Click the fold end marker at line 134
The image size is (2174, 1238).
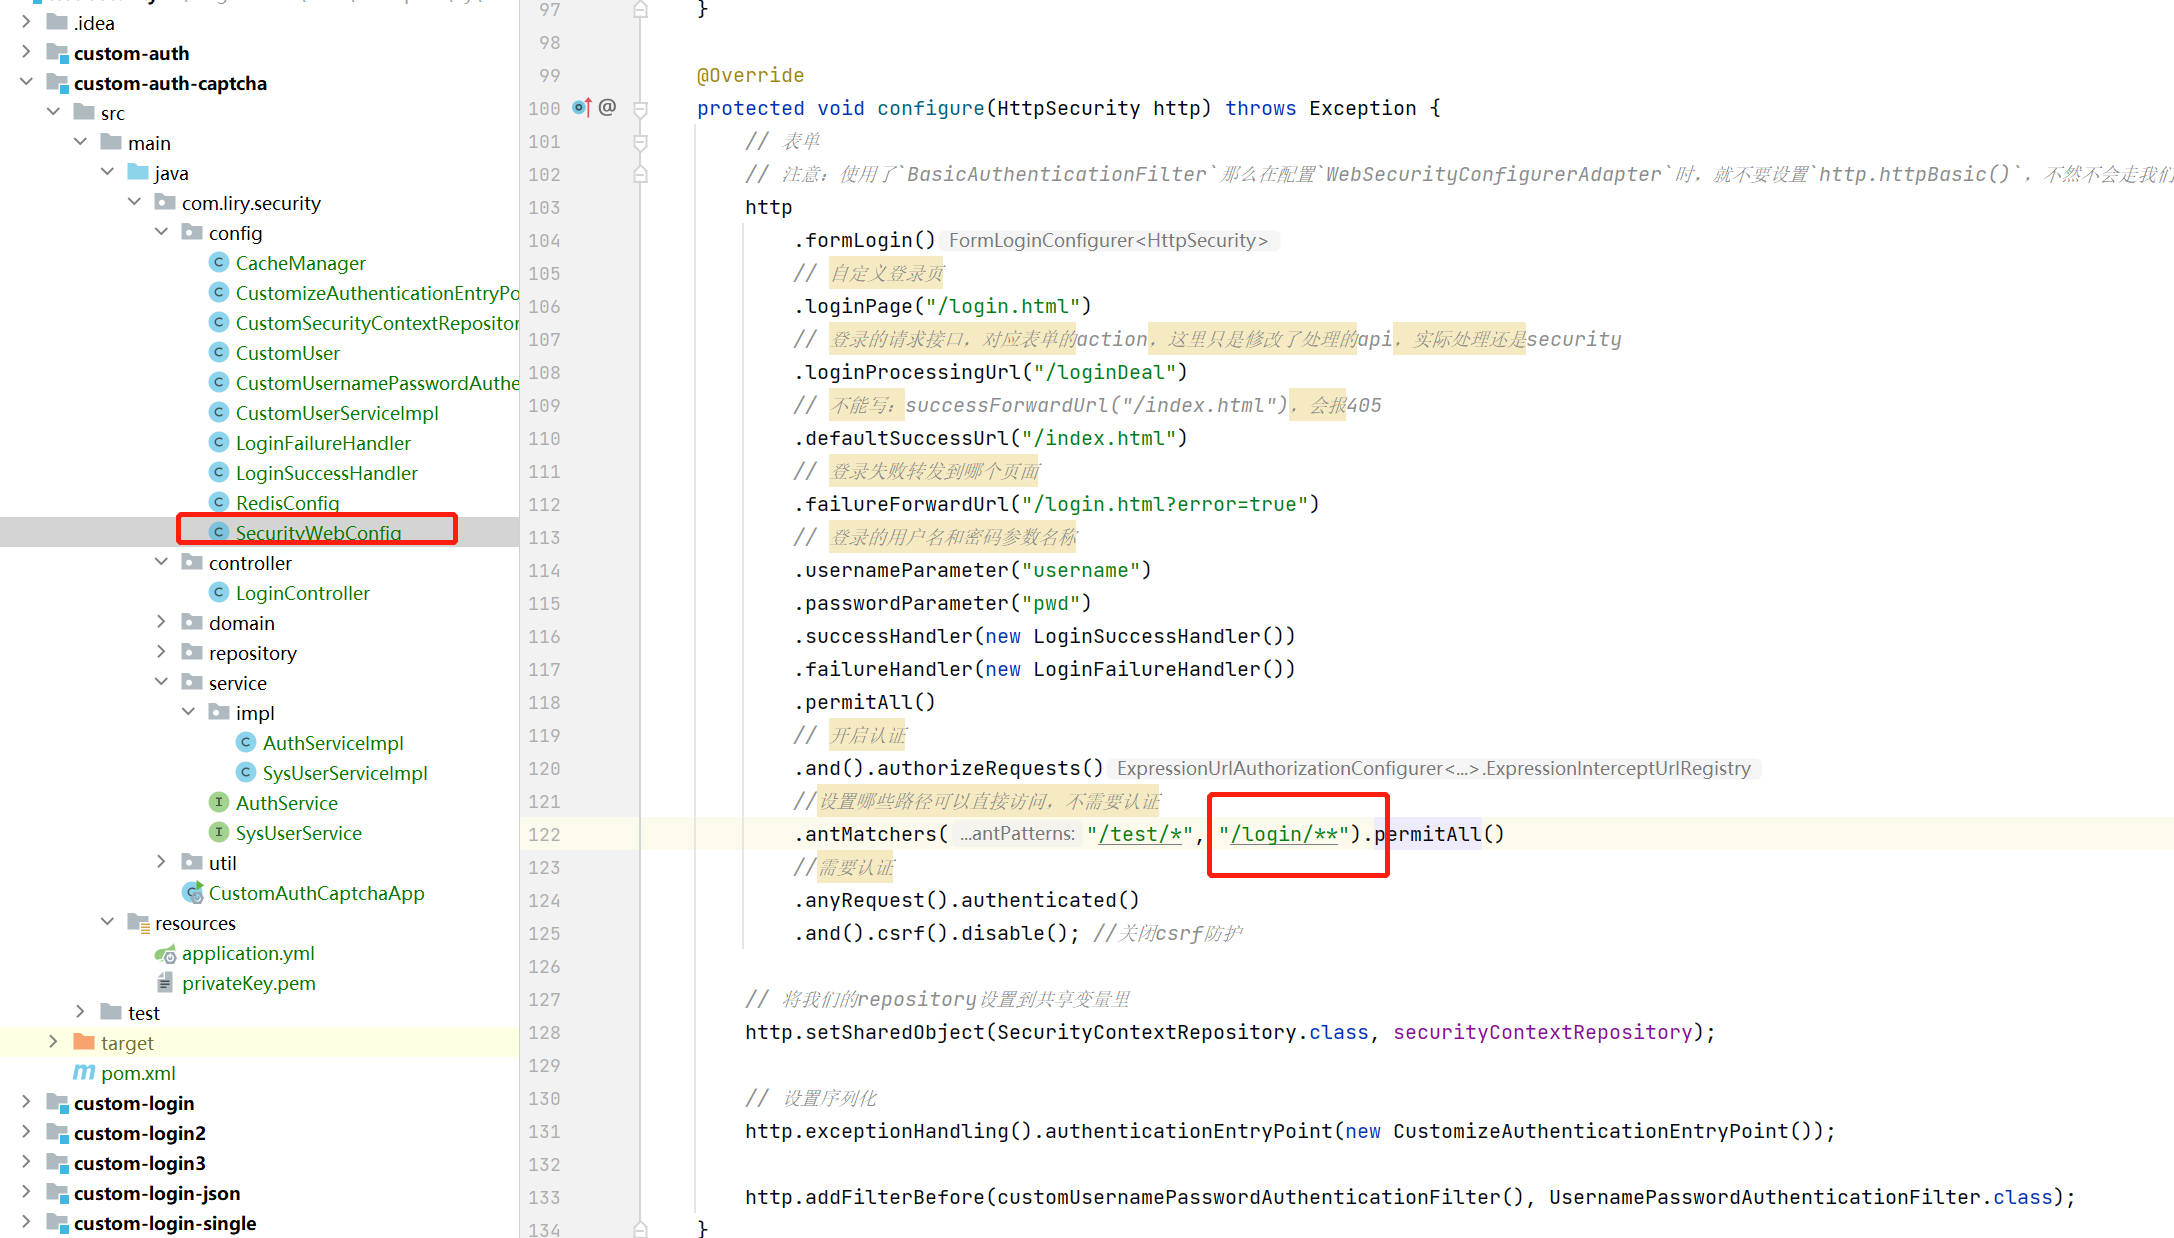(641, 1229)
